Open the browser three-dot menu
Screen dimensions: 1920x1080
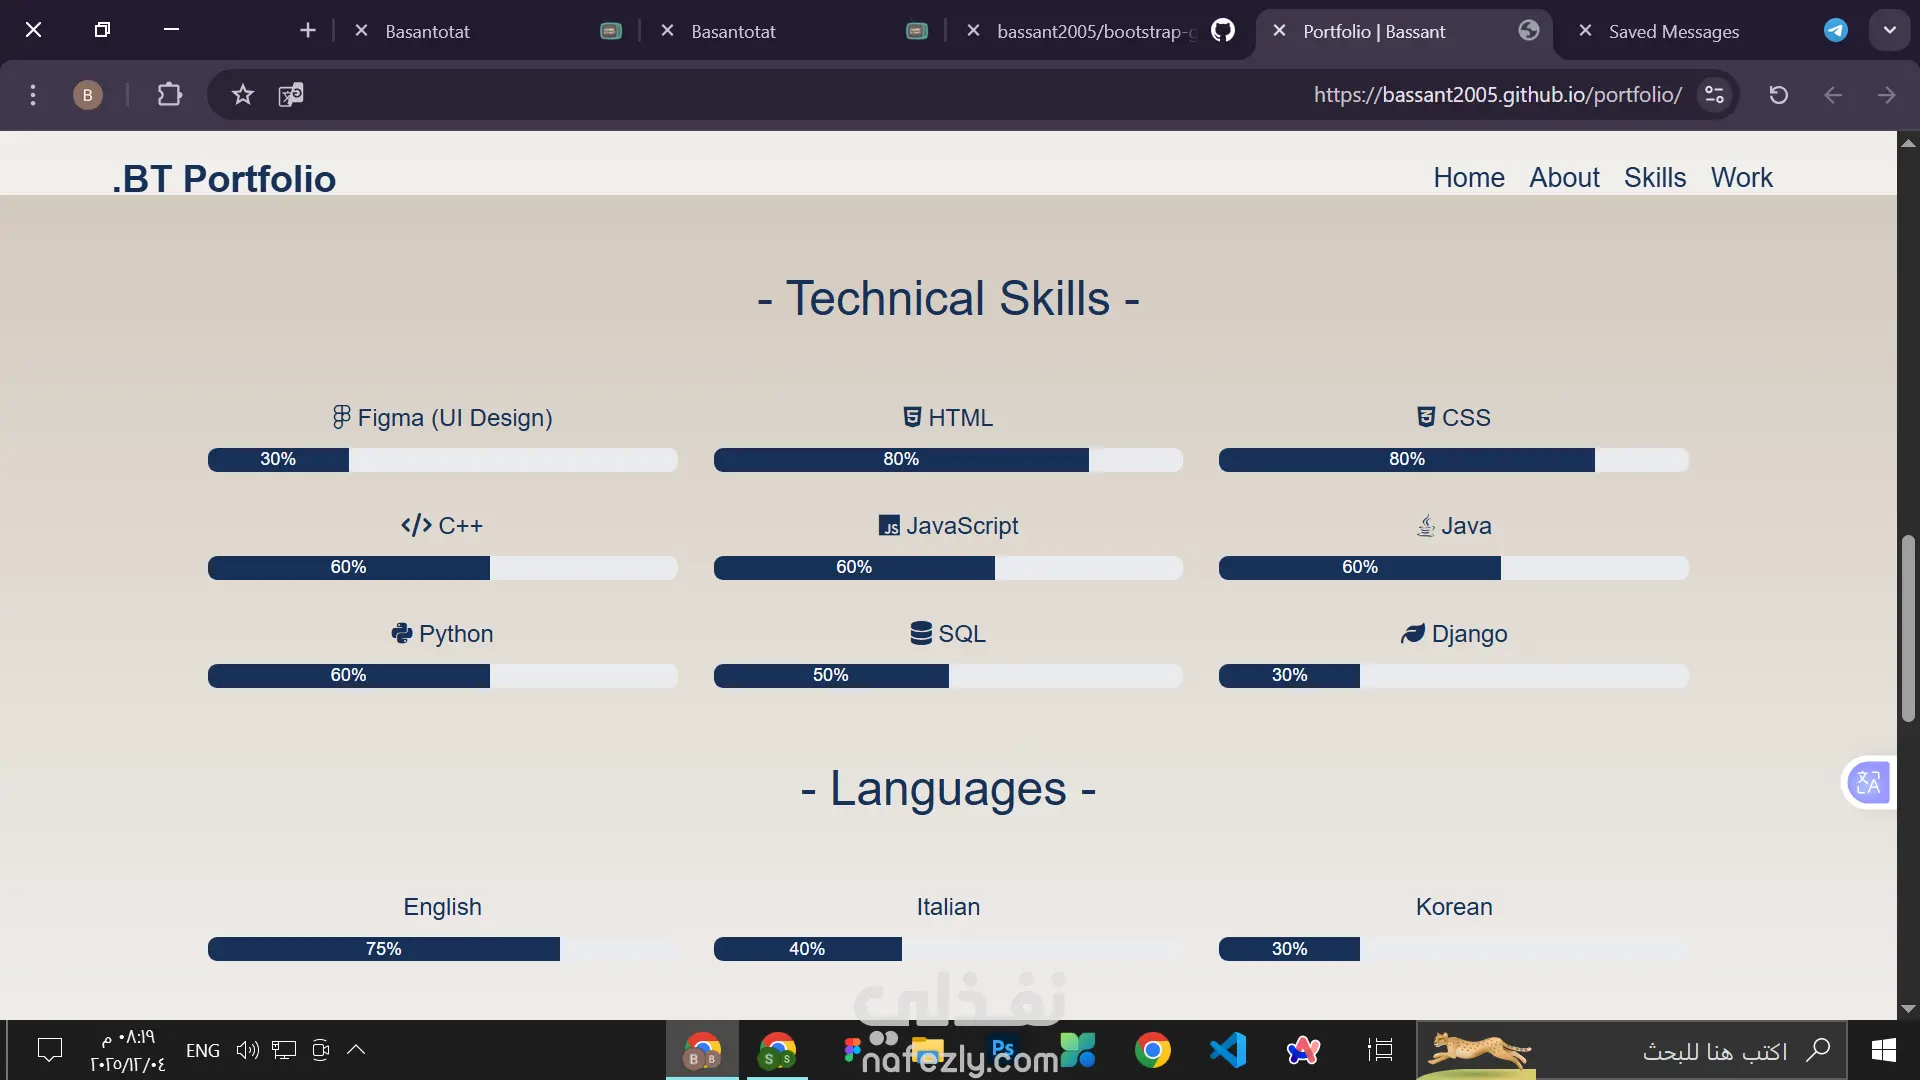click(x=33, y=95)
